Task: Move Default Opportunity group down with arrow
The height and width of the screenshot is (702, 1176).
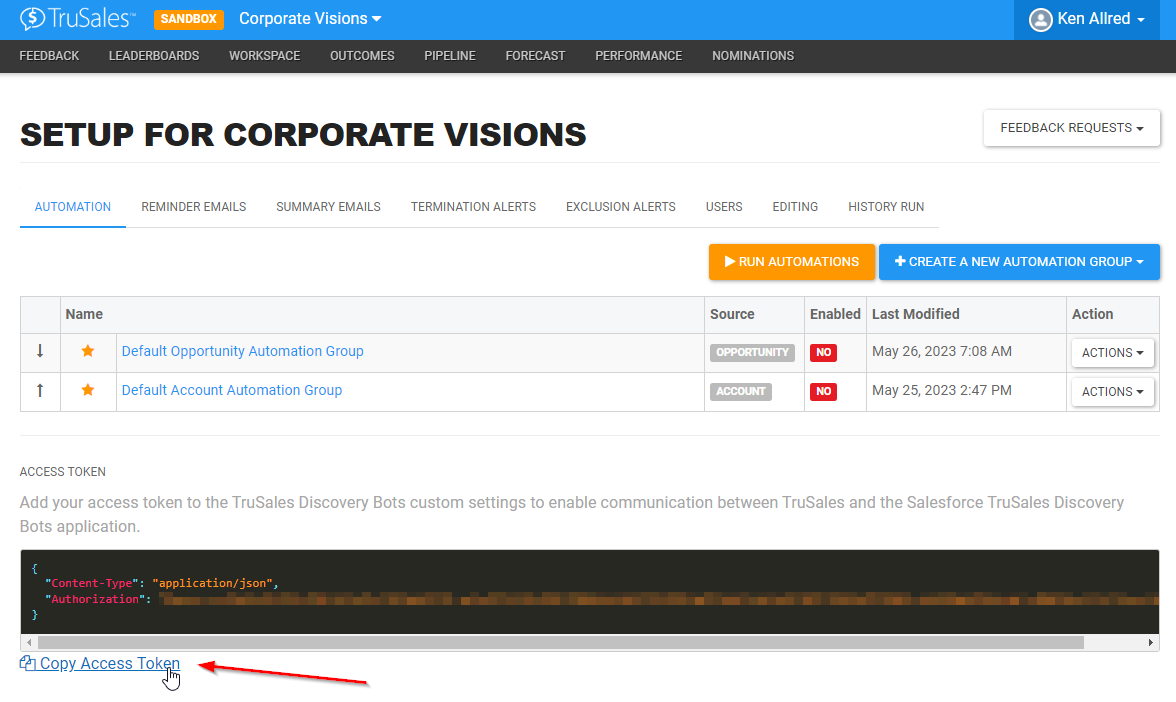Action: pyautogui.click(x=40, y=351)
